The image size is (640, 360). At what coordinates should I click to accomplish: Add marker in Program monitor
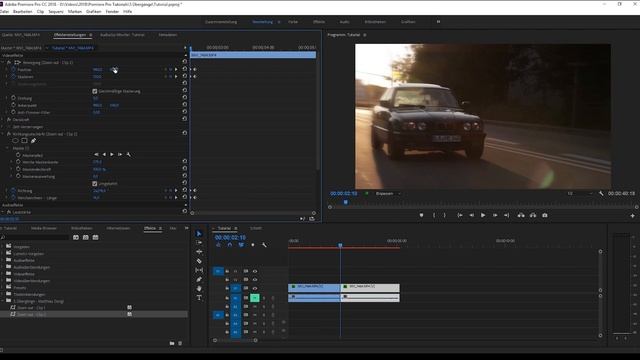[421, 215]
